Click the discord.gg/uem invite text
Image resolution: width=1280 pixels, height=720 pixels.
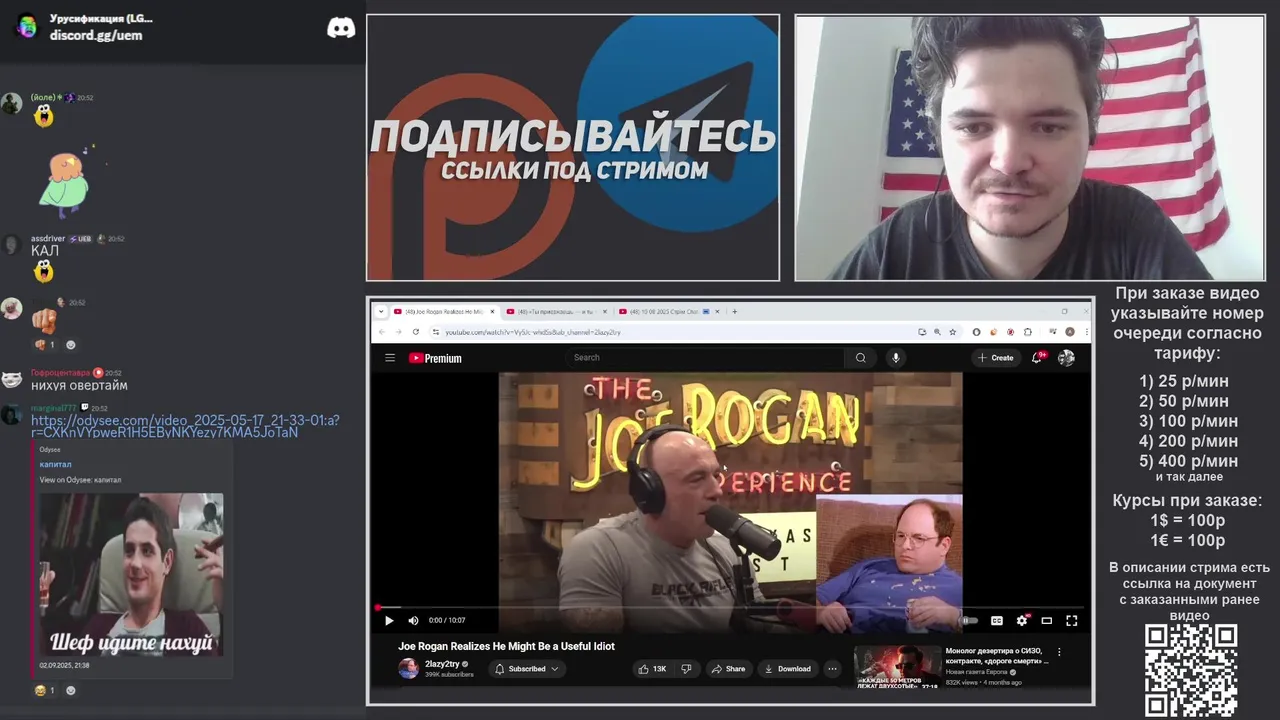click(x=96, y=35)
